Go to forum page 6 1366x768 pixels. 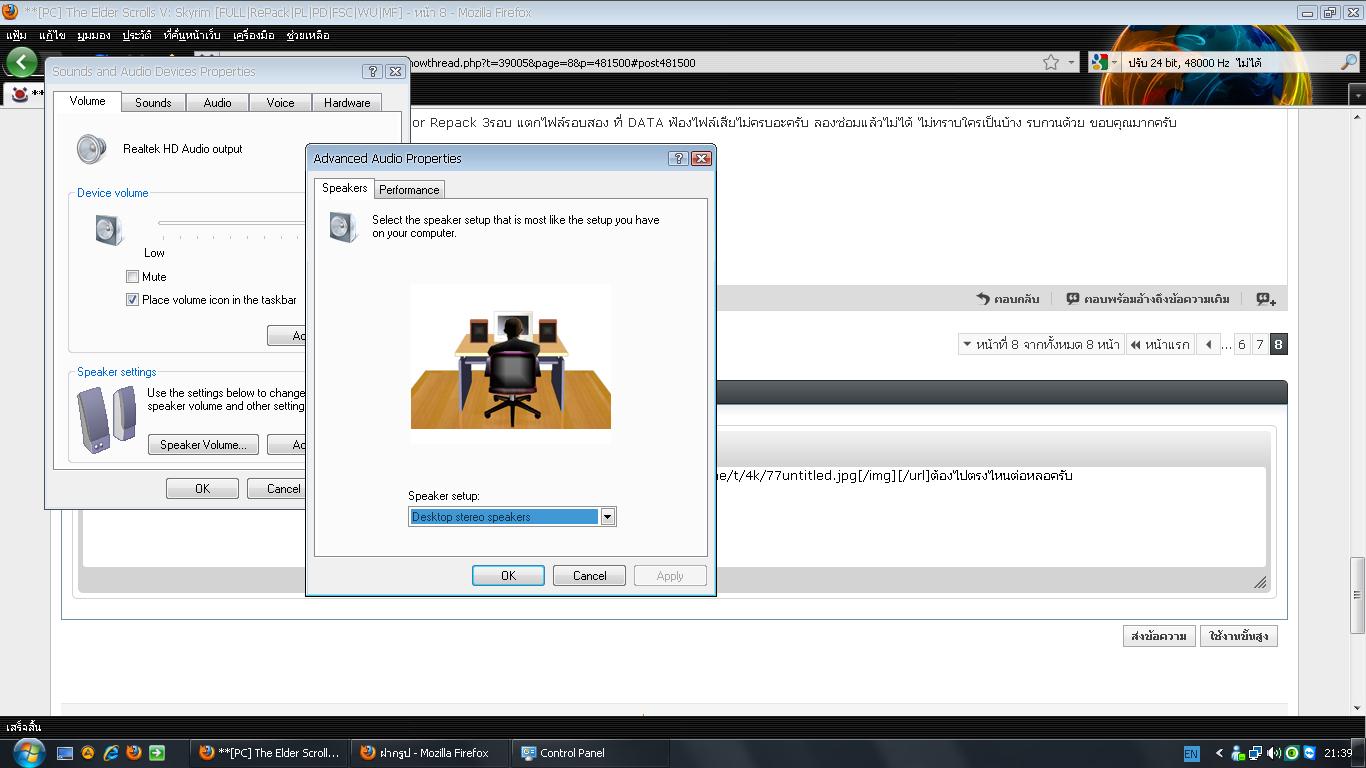(1241, 344)
